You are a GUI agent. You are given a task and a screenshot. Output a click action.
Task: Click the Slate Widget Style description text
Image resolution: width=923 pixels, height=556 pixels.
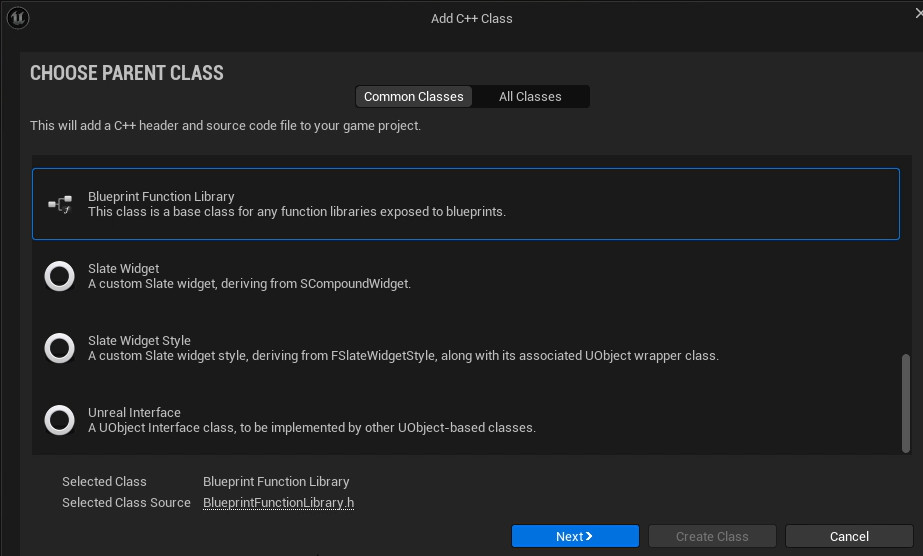tap(403, 355)
